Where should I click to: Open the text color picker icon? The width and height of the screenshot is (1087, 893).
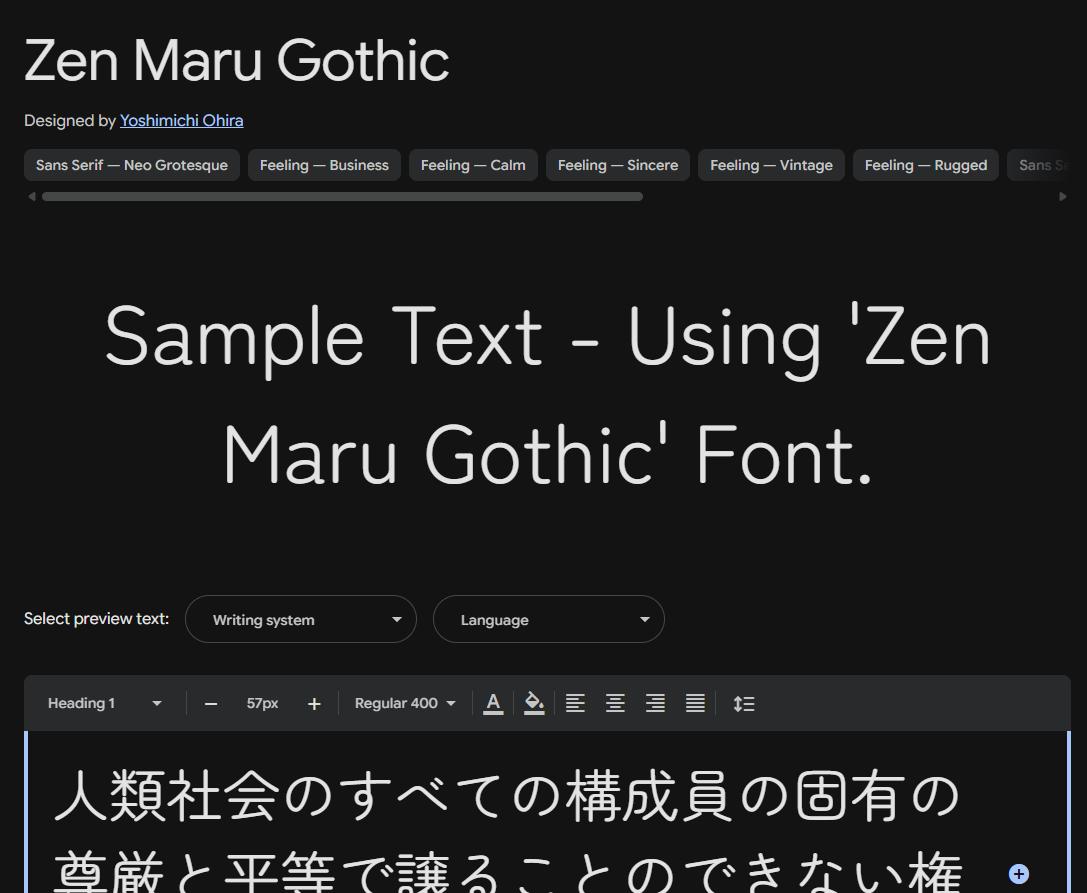point(493,703)
